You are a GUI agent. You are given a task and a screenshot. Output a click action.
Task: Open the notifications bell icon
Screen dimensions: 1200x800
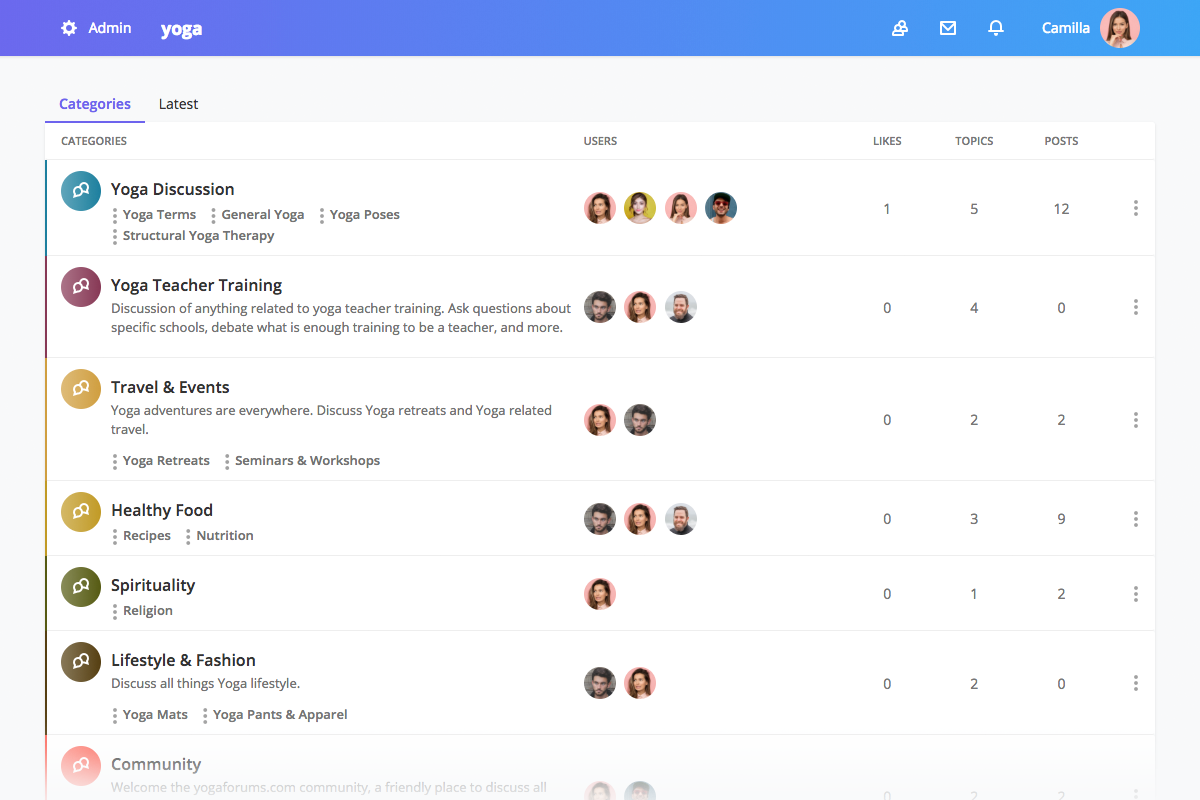click(995, 28)
